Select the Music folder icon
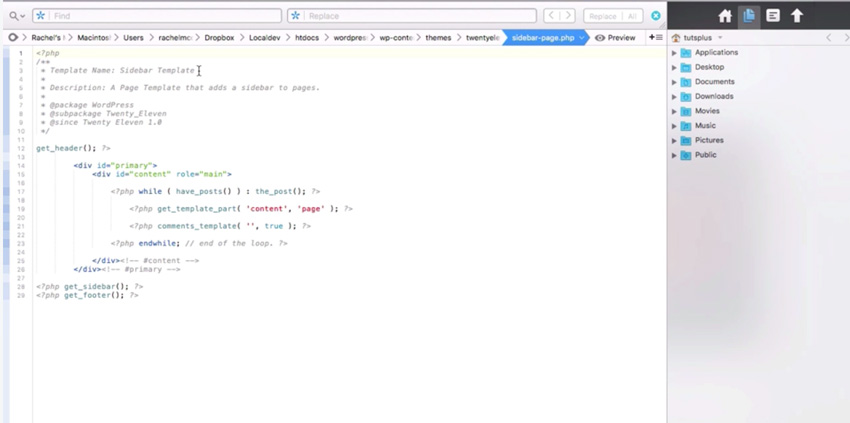Screen dimensions: 850x423 (x=686, y=126)
